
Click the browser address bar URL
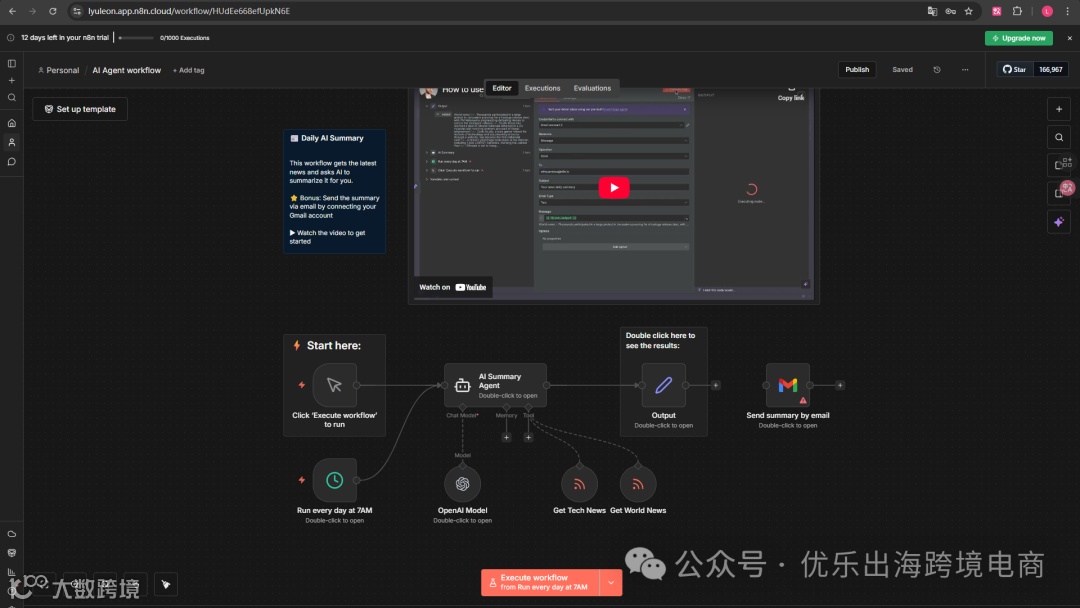click(x=189, y=11)
